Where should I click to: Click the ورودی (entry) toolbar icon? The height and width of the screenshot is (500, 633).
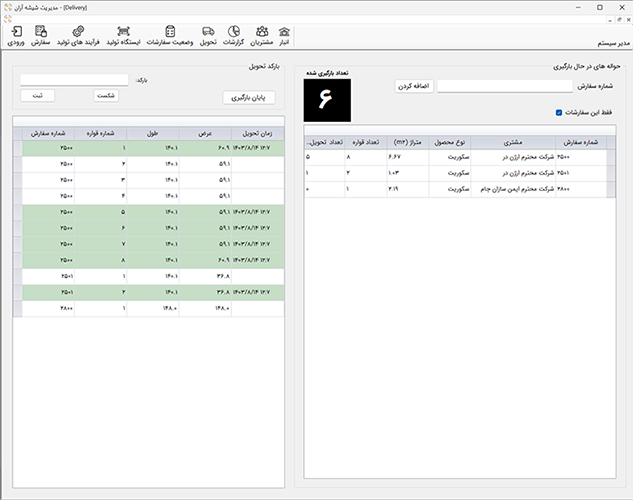(x=16, y=36)
